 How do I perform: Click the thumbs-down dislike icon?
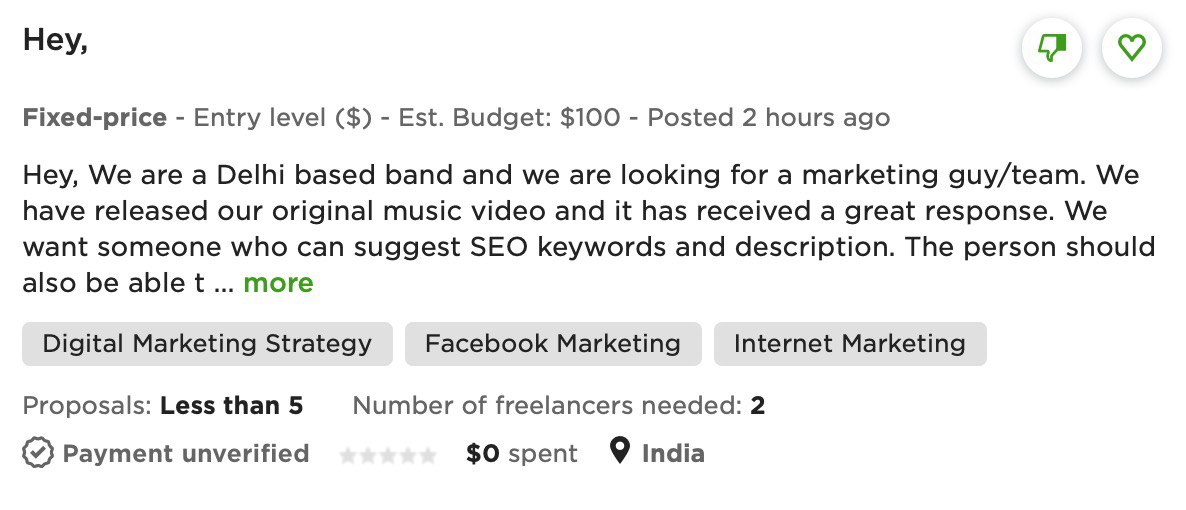coord(1052,48)
